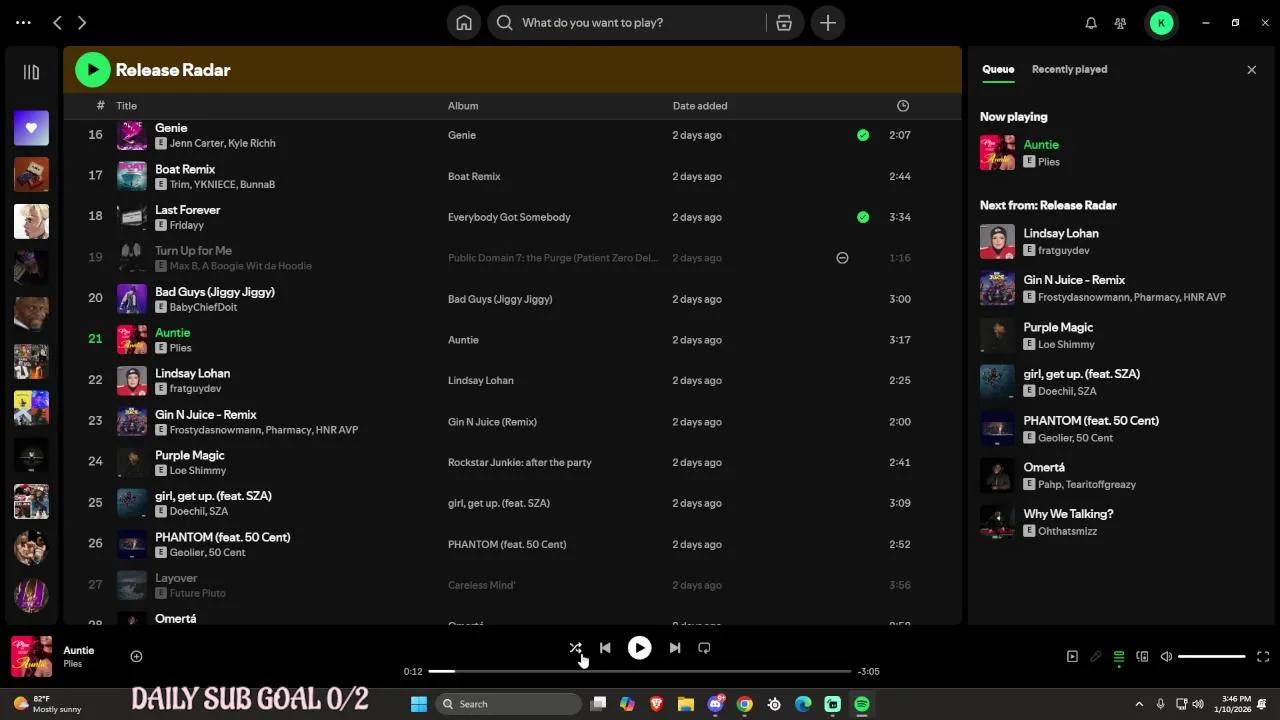Click green checkmark on Genie row
The width and height of the screenshot is (1280, 720).
(x=863, y=135)
